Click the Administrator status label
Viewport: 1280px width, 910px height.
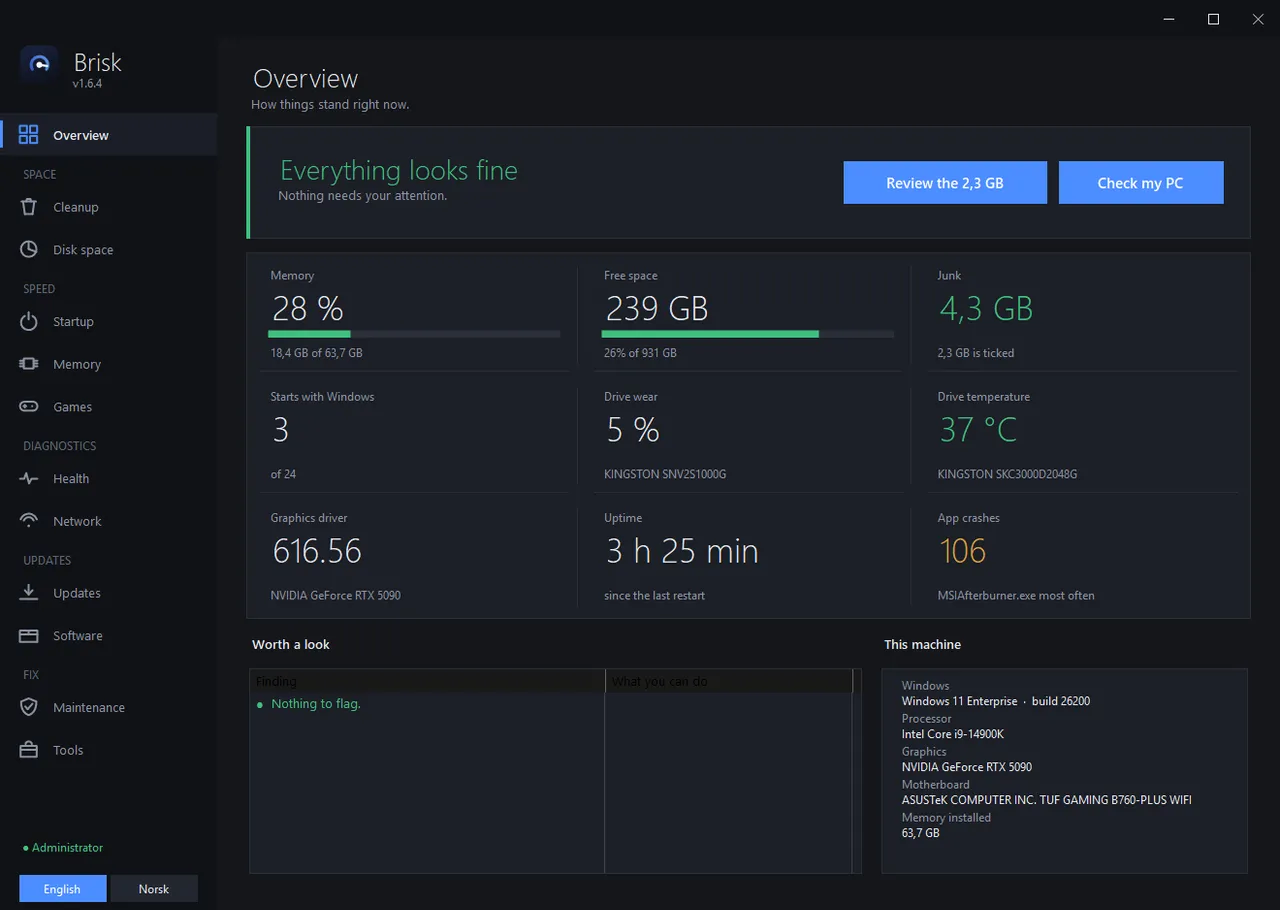(63, 848)
